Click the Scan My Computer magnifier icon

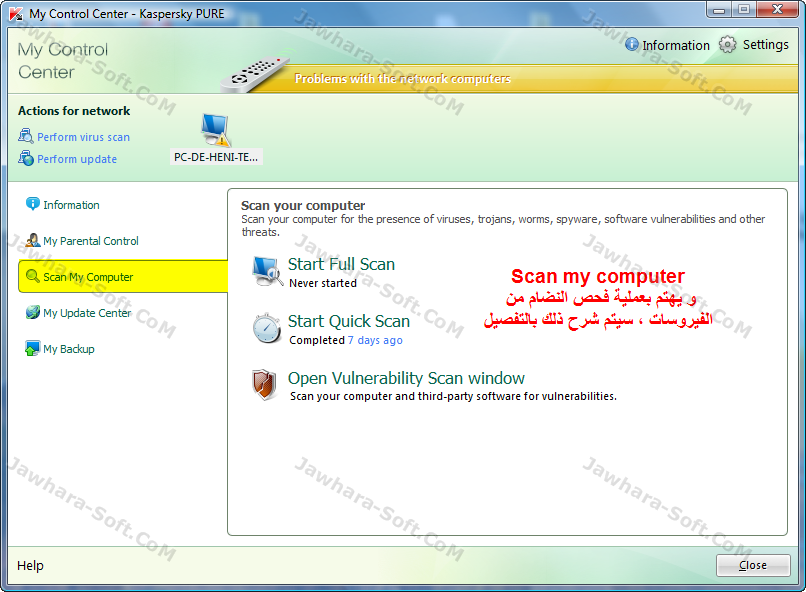32,276
